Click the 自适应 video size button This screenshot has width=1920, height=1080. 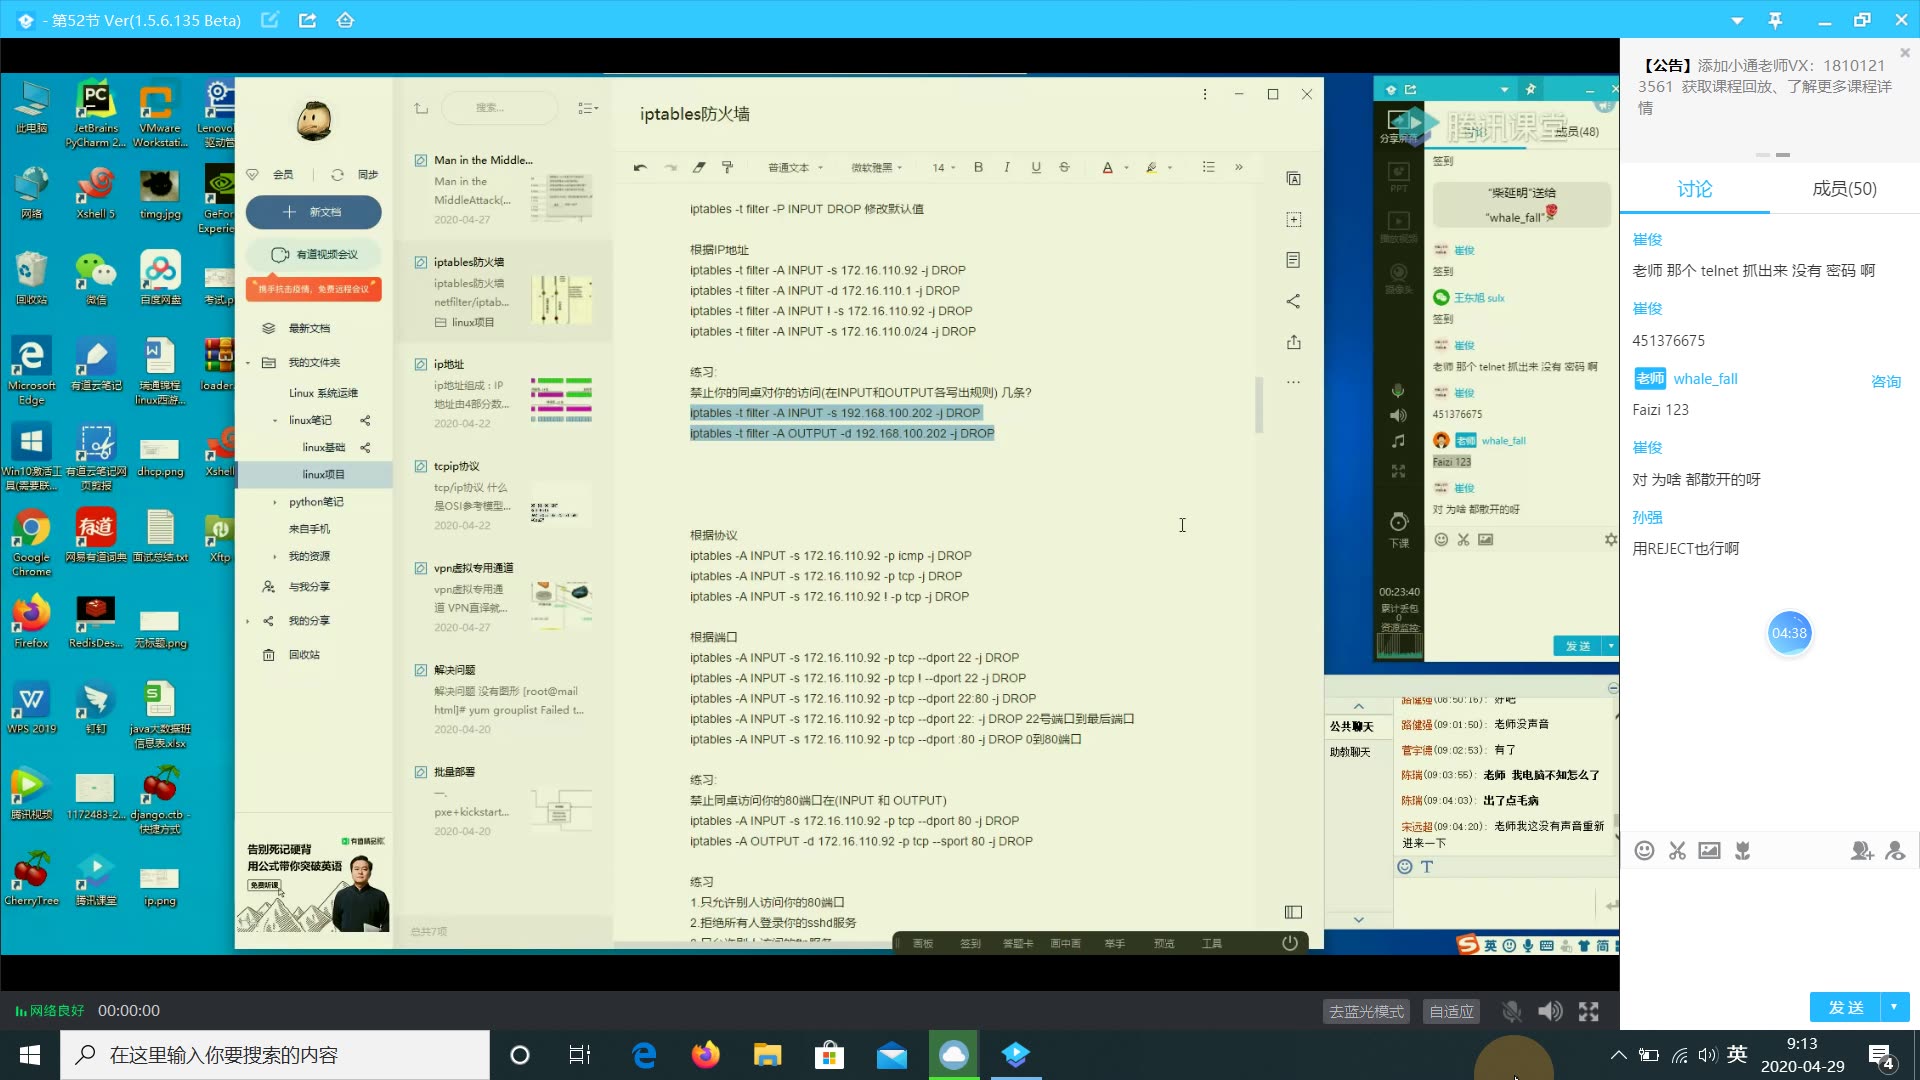1451,1011
